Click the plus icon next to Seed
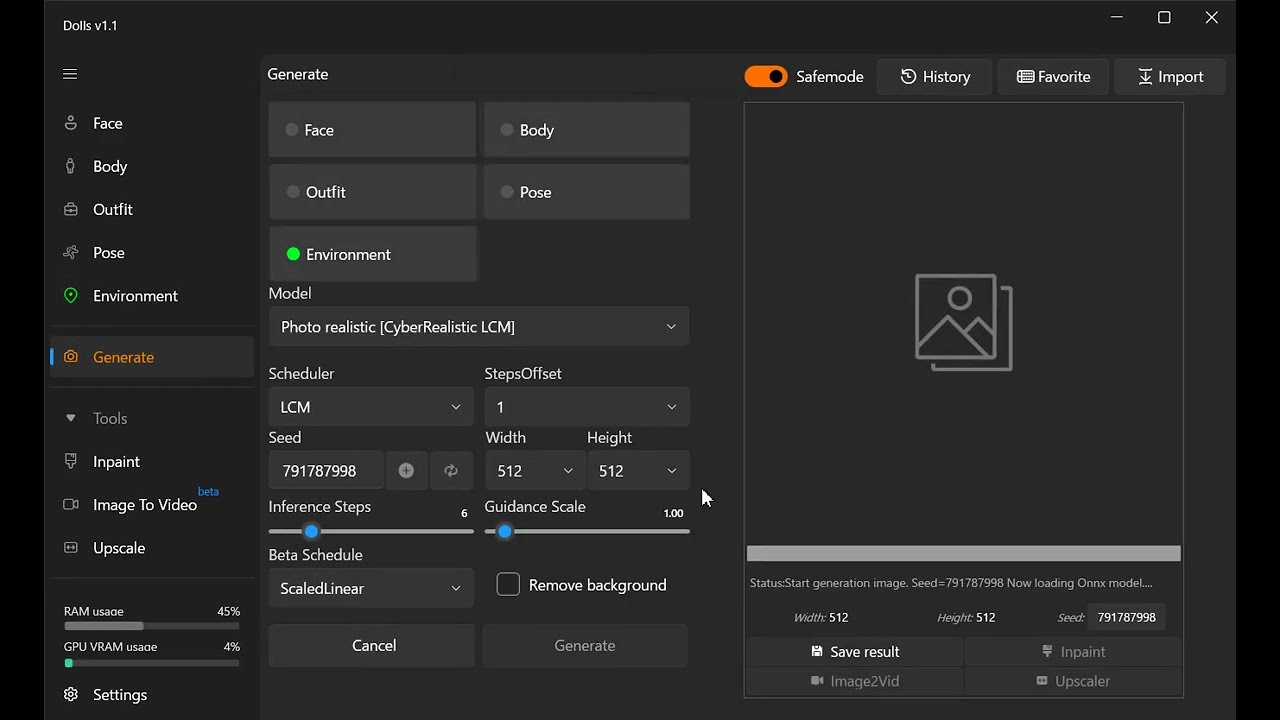Viewport: 1280px width, 720px height. 406,471
